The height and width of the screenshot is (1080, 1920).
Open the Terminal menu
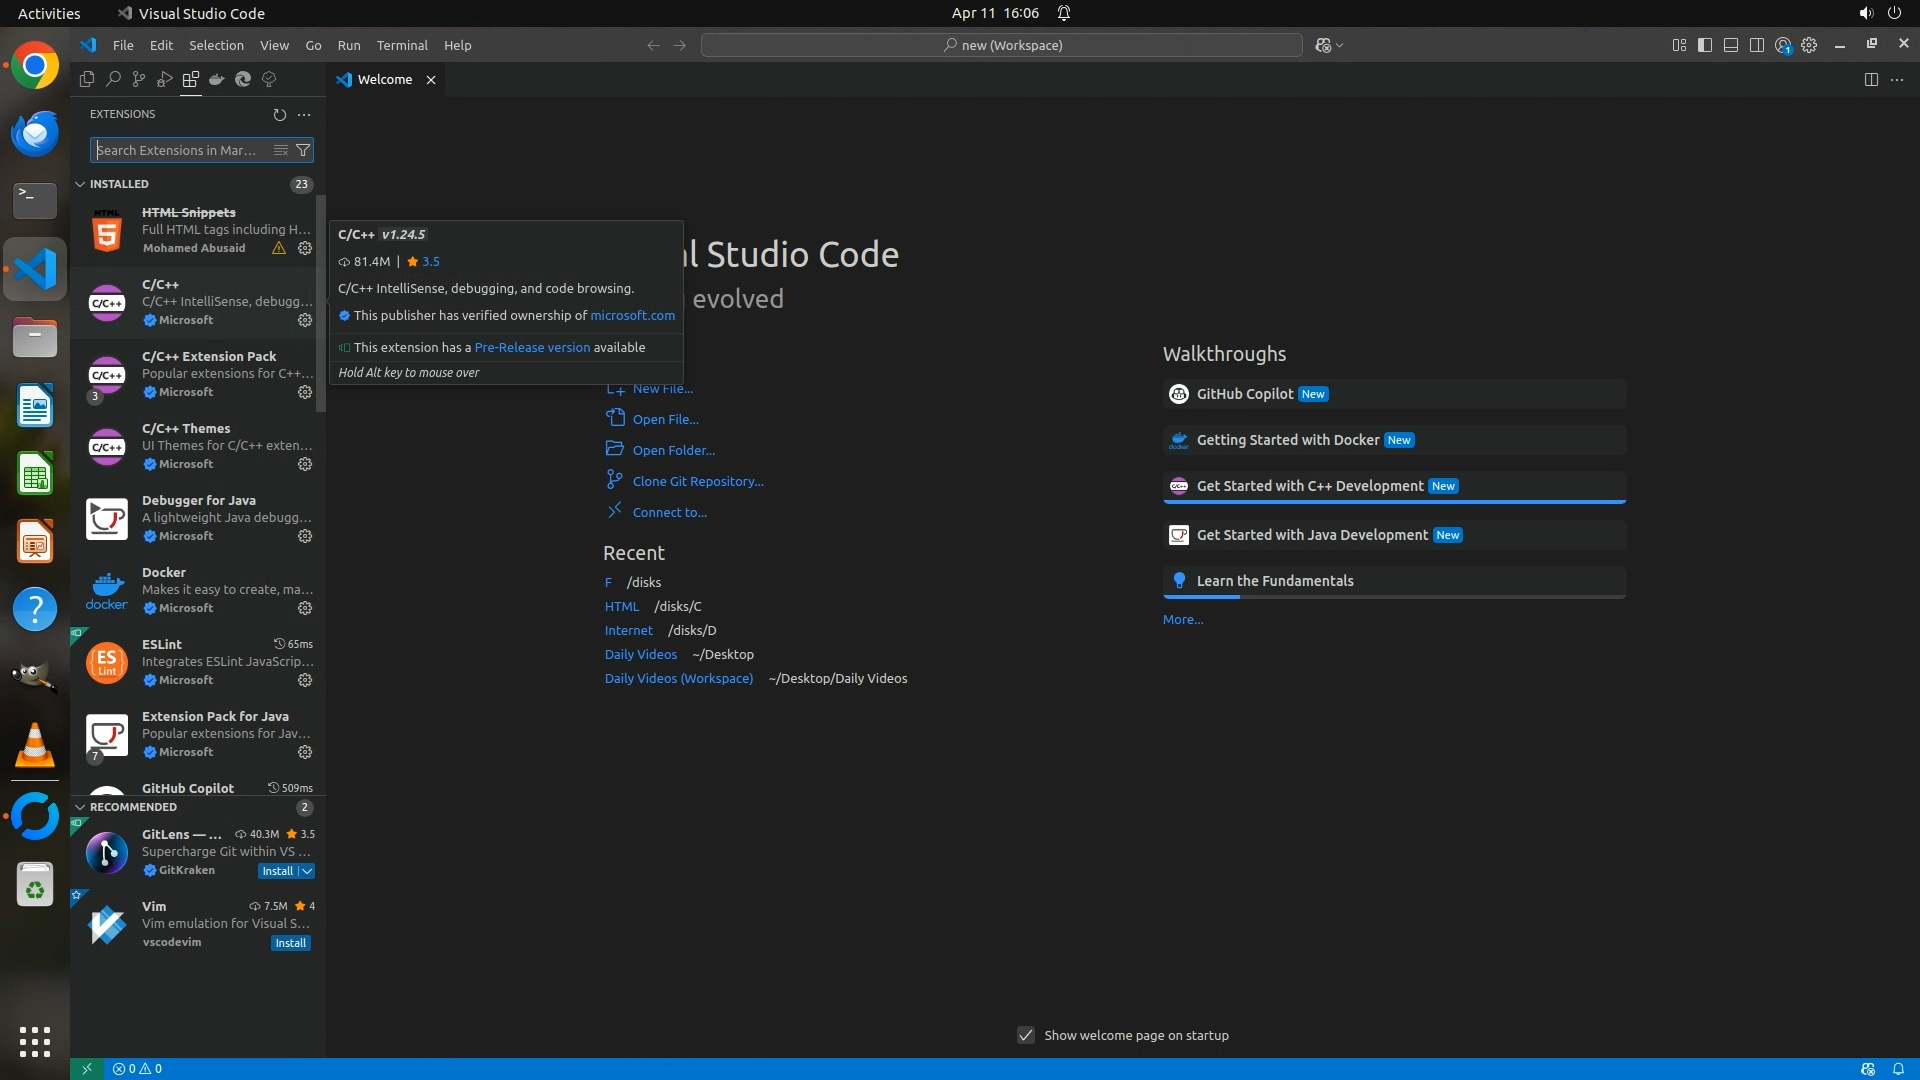tap(402, 45)
